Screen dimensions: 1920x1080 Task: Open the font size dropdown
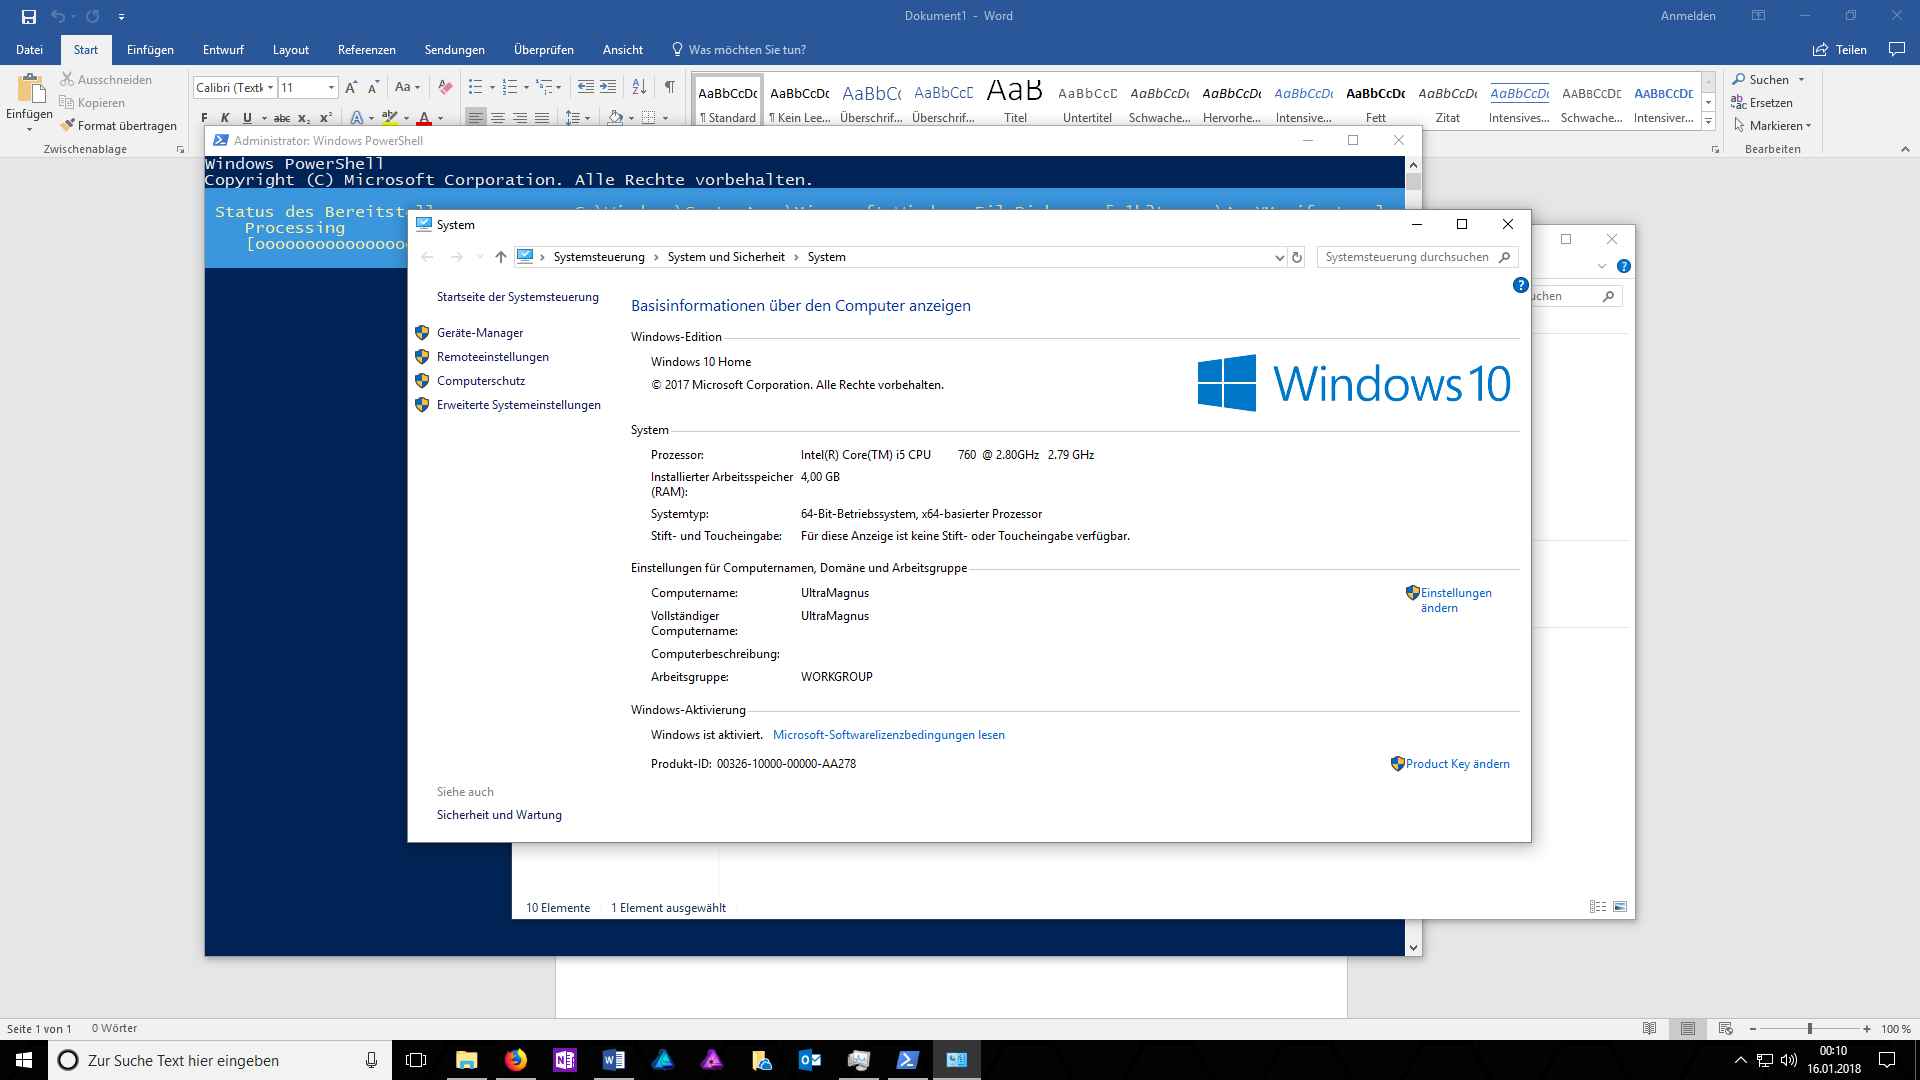(x=331, y=87)
